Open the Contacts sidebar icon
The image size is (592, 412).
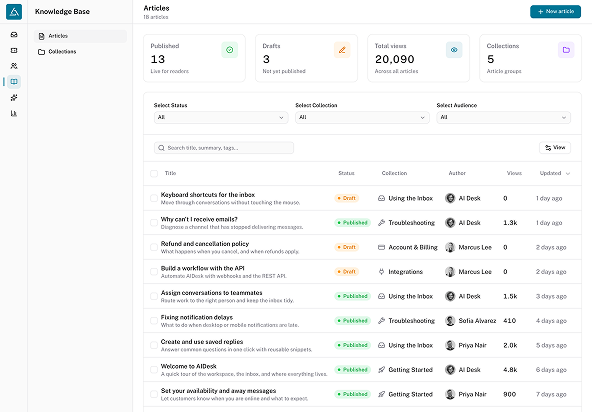[14, 66]
